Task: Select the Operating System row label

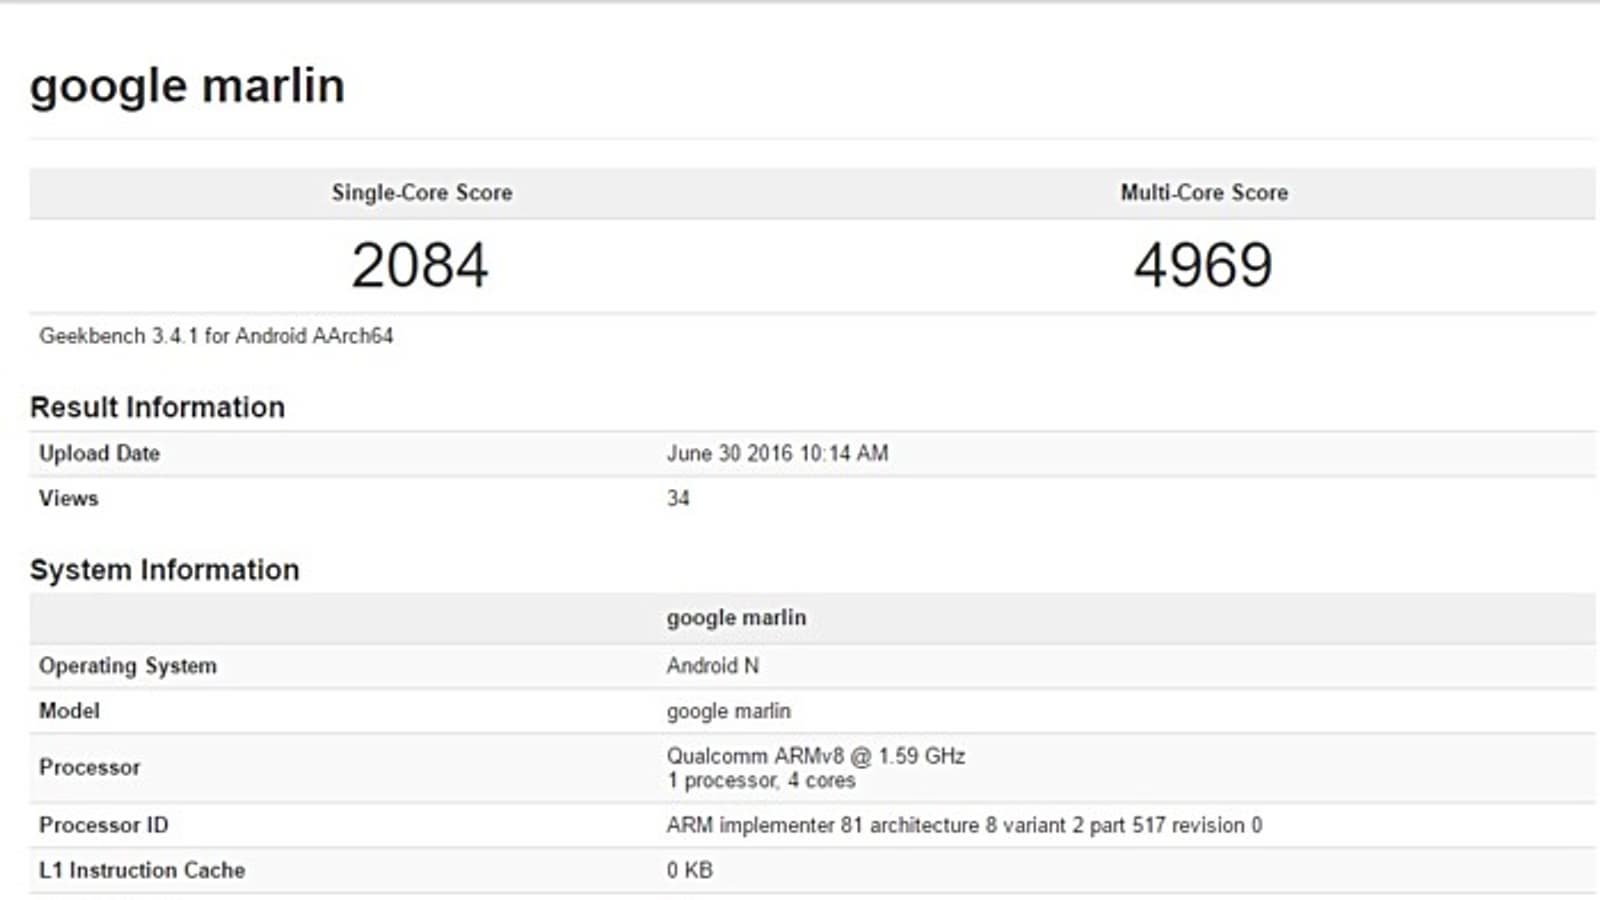Action: 128,666
